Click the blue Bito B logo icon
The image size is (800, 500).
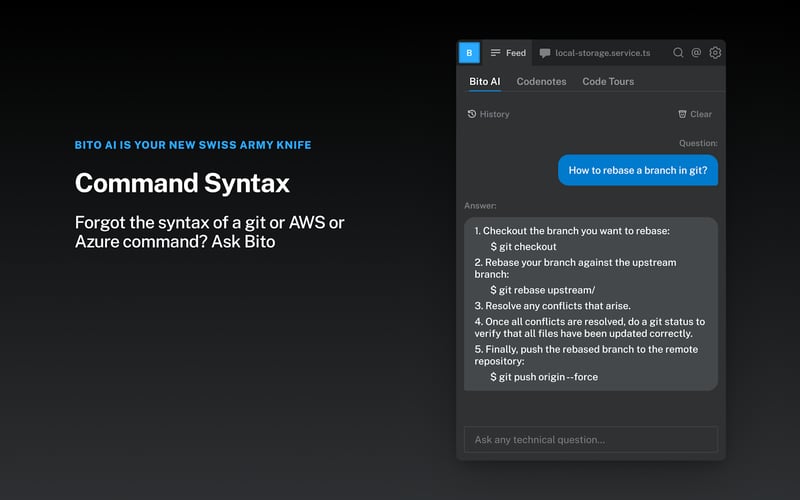click(x=469, y=53)
